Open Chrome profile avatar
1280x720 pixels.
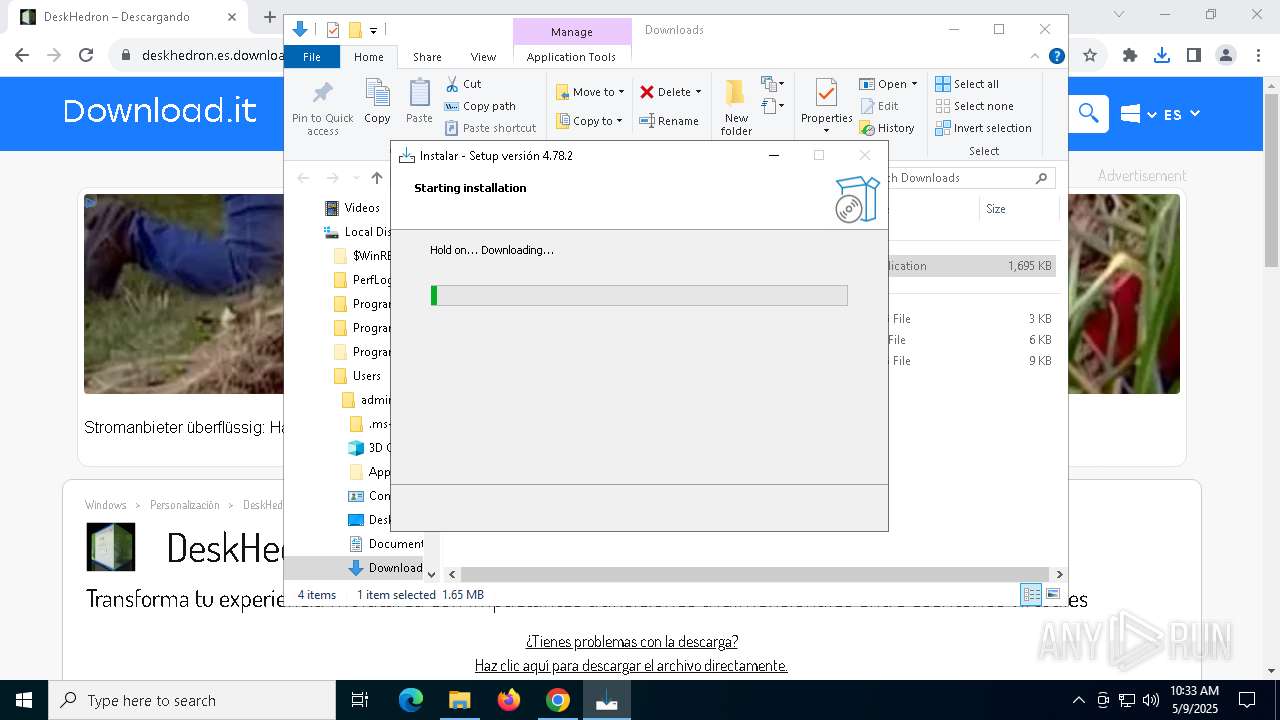(x=1226, y=56)
